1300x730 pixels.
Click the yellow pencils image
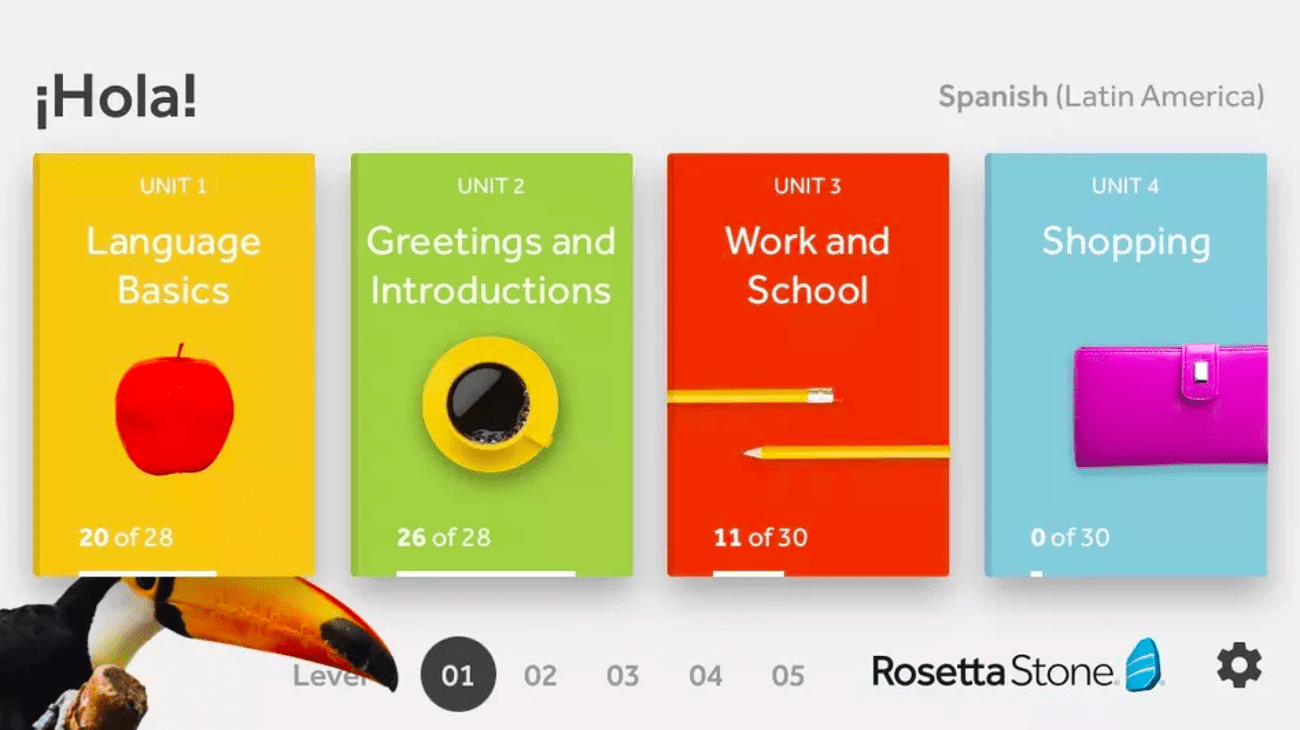[808, 424]
